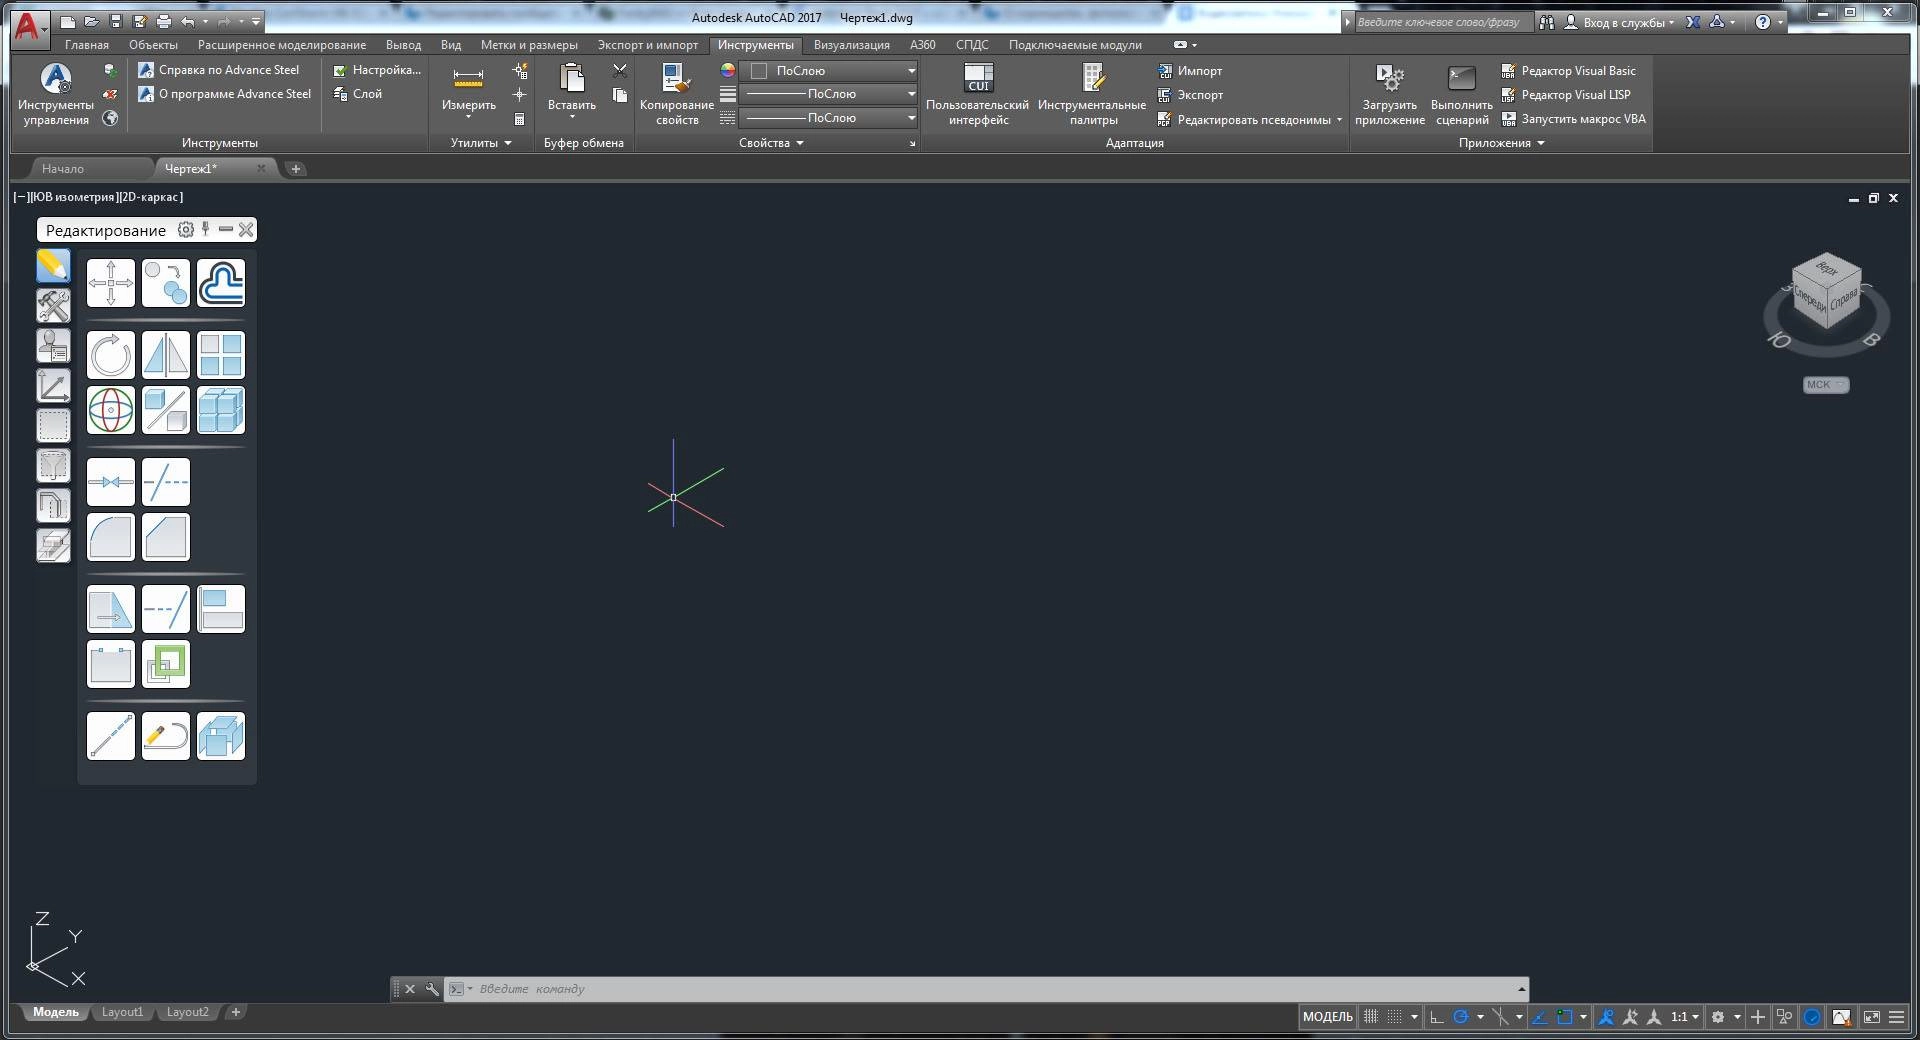1920x1040 pixels.
Task: Select the Mirror triangles tool
Action: (x=166, y=355)
